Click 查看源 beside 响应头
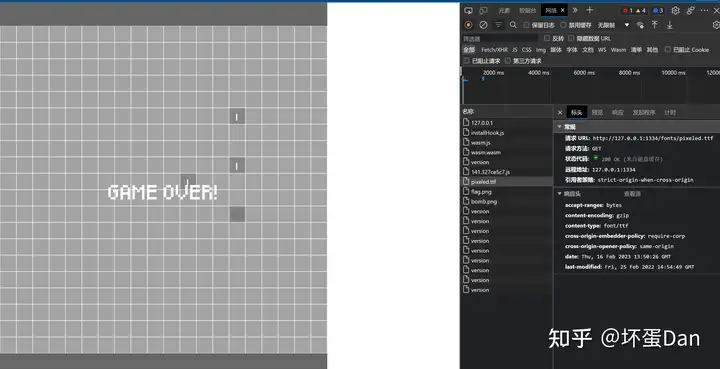The image size is (720, 369). 632,194
